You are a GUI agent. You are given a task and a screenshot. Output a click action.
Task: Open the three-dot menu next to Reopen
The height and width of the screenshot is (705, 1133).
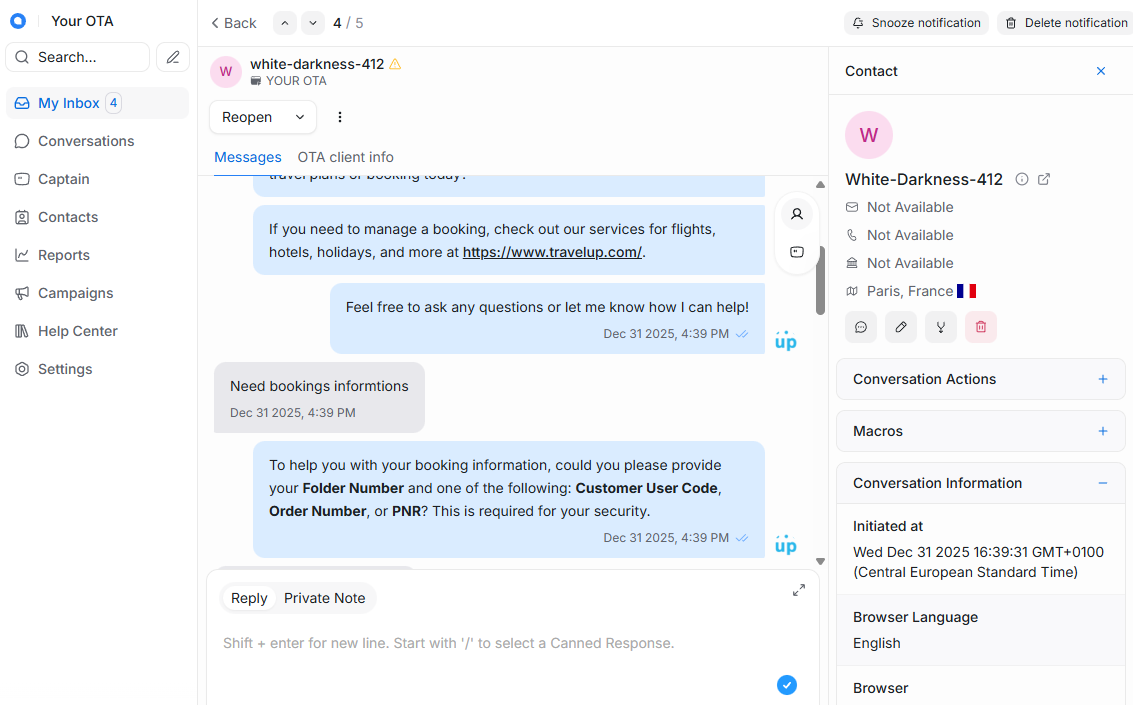pyautogui.click(x=339, y=117)
